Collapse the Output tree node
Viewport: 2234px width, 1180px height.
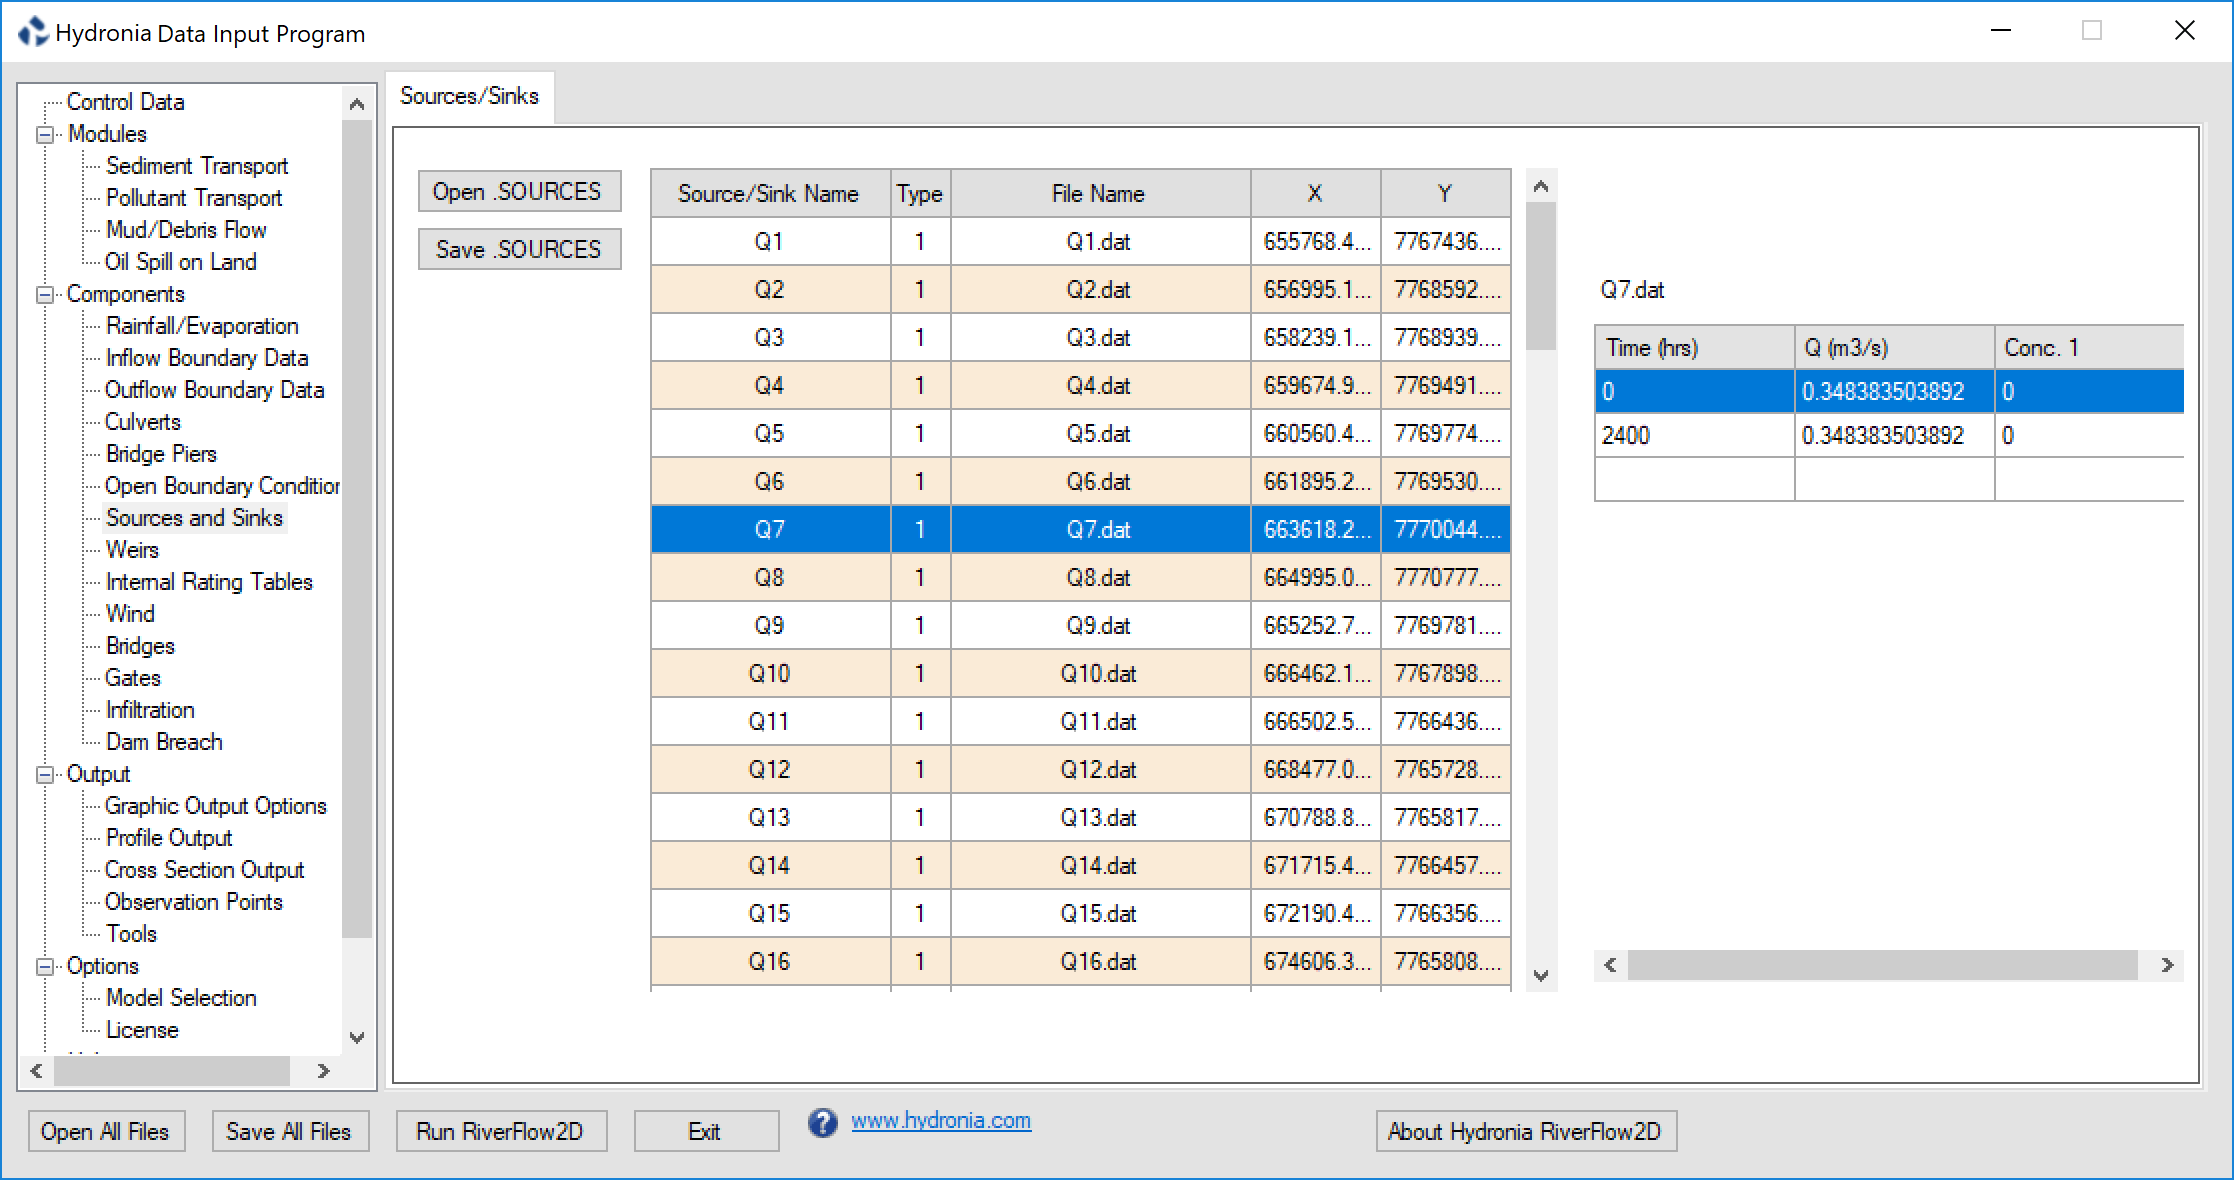(x=45, y=774)
